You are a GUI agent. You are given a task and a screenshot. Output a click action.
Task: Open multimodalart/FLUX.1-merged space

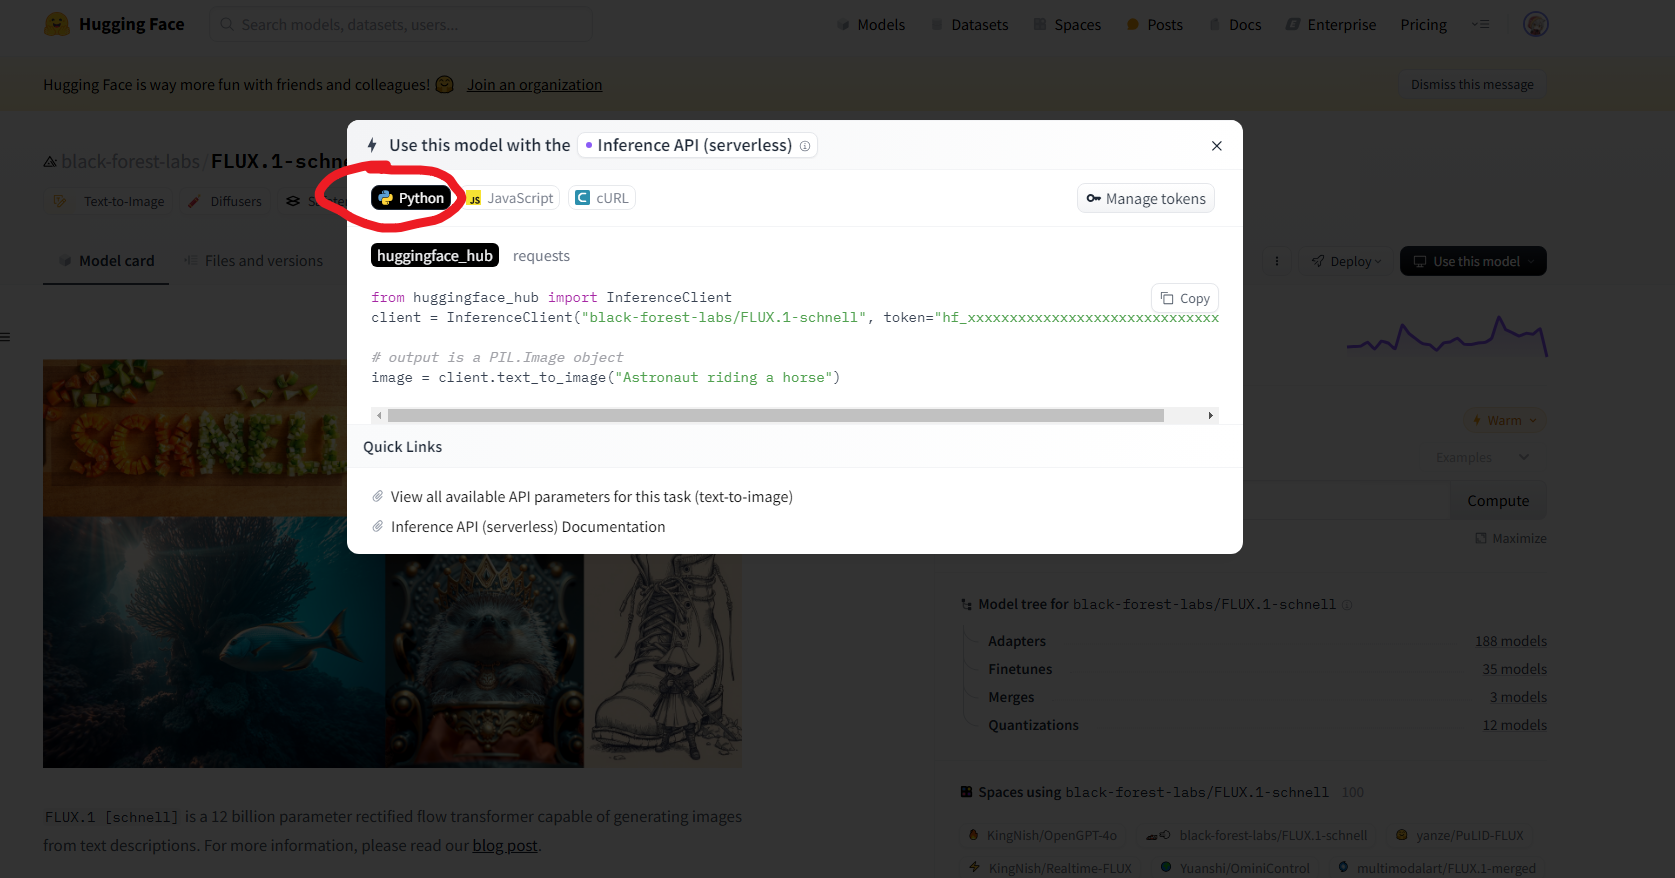(x=1436, y=868)
